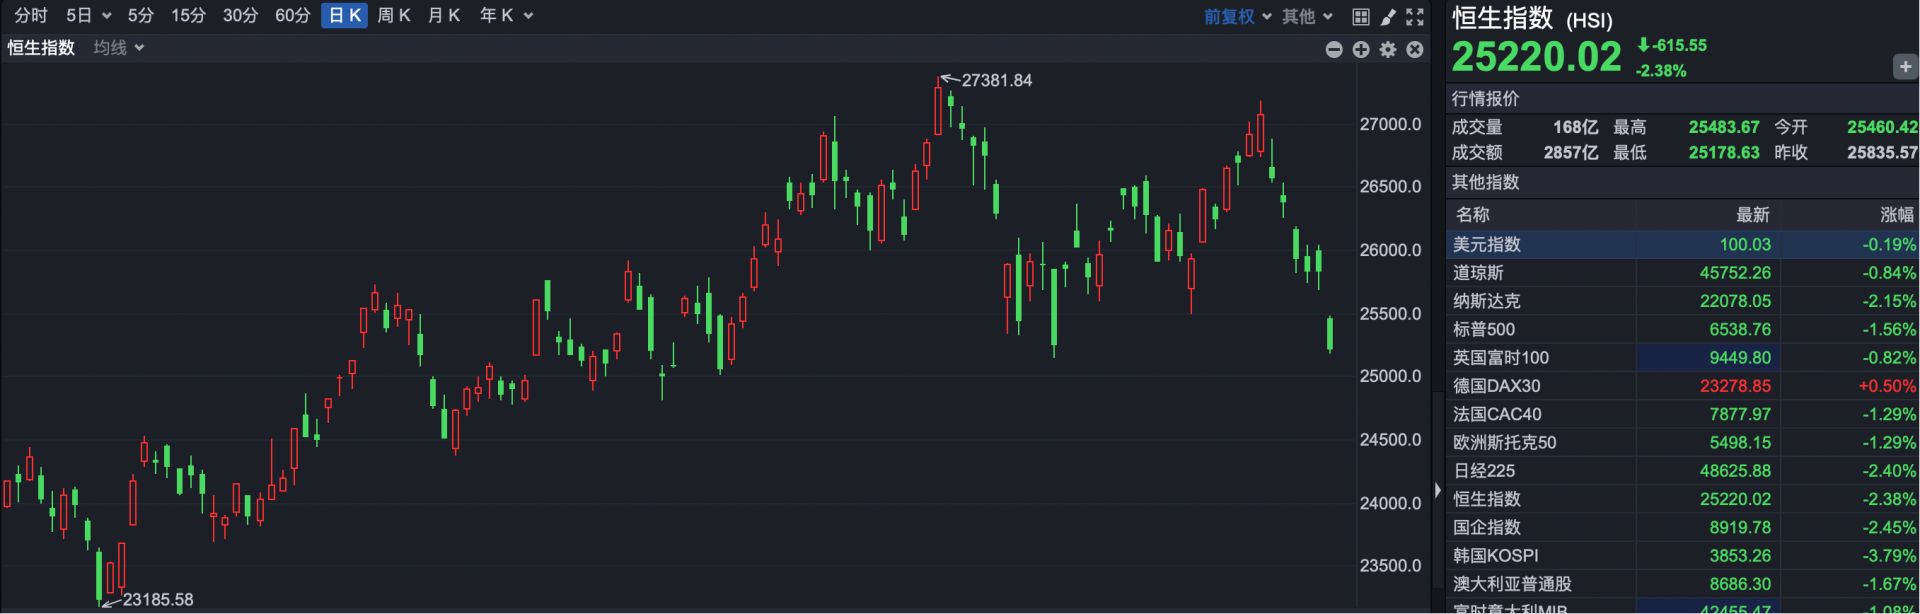Select the drawing brush tool
This screenshot has height=614, width=1920.
[1388, 16]
